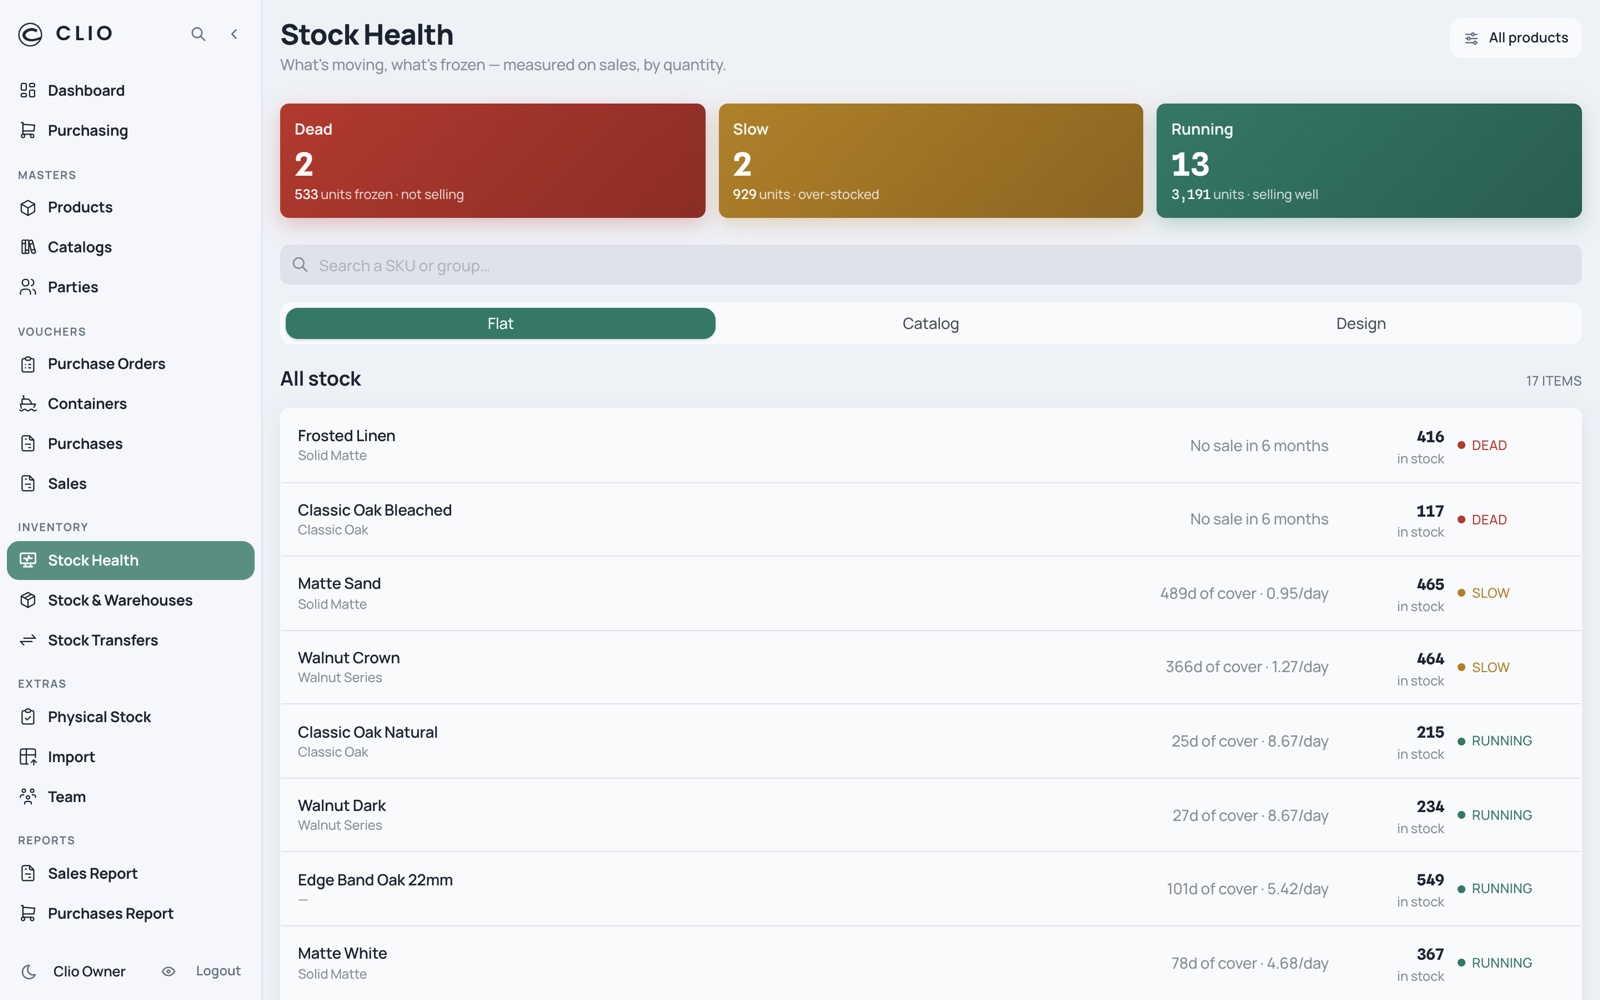Switch to the Design view tab
The height and width of the screenshot is (1000, 1600).
[1361, 323]
